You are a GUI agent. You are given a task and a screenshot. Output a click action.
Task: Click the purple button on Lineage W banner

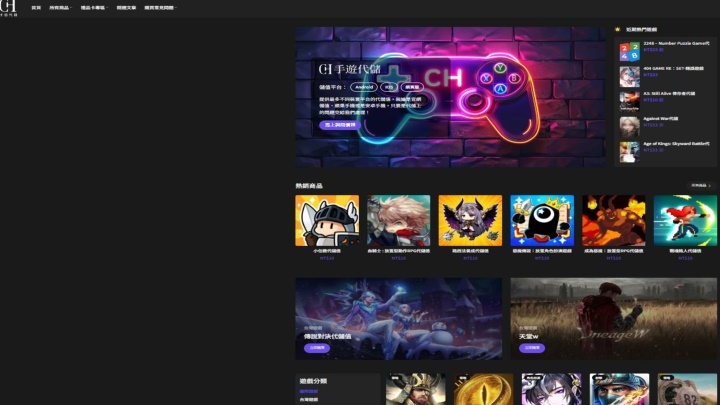click(532, 348)
